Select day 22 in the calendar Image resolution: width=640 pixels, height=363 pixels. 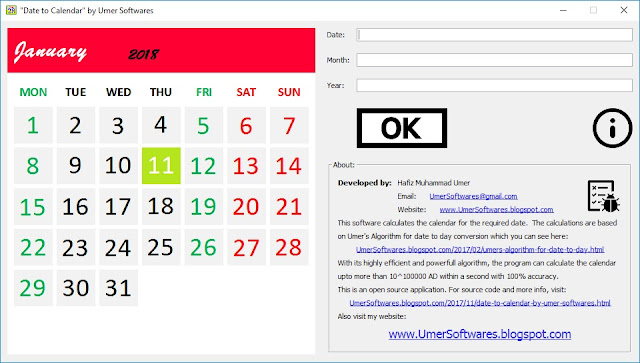pos(33,247)
